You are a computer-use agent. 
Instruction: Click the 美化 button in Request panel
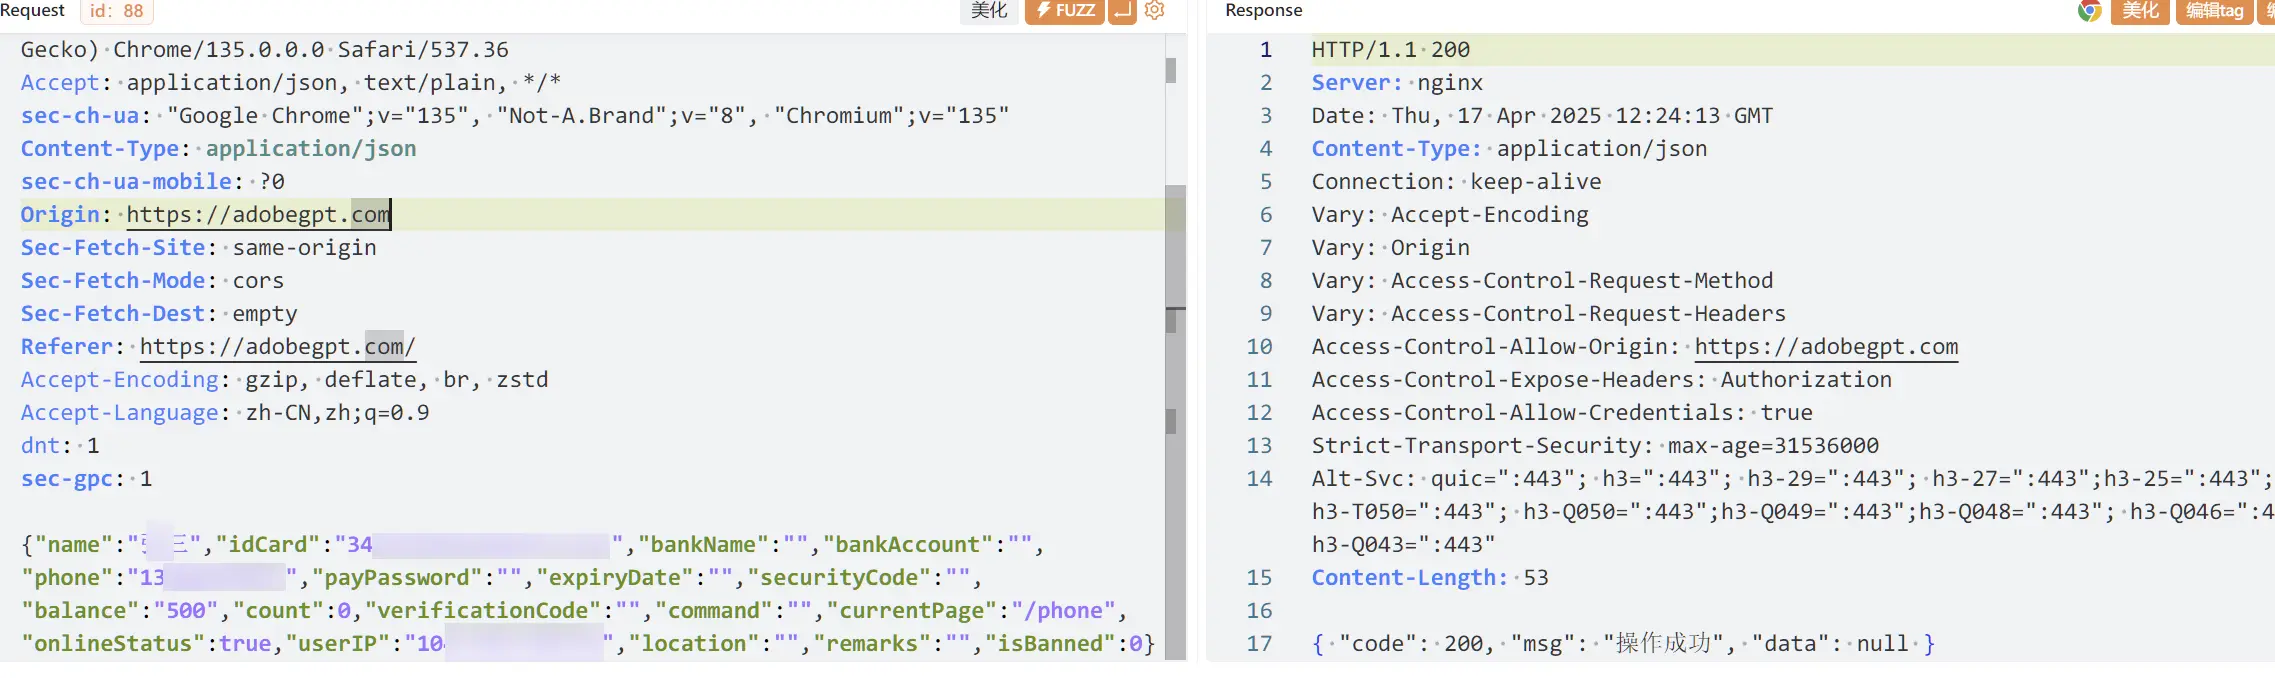tap(989, 11)
